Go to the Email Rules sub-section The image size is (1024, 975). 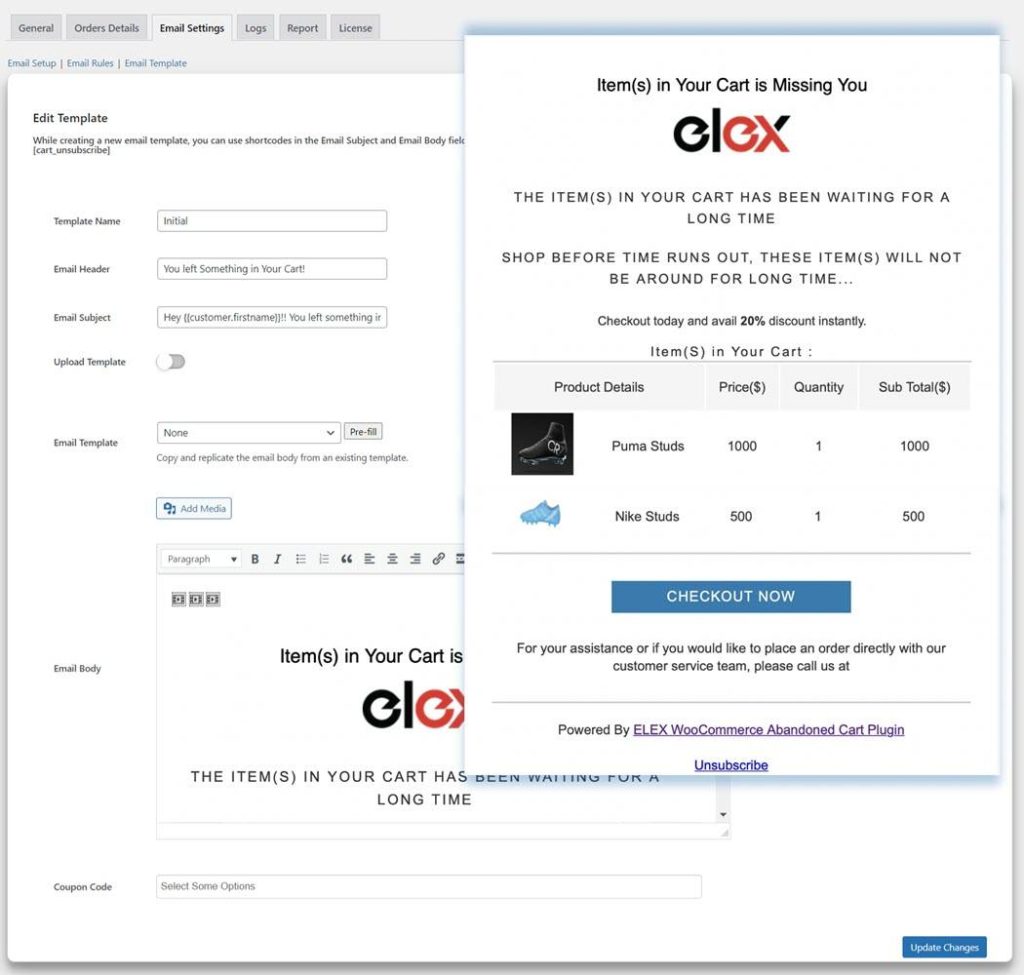click(90, 63)
